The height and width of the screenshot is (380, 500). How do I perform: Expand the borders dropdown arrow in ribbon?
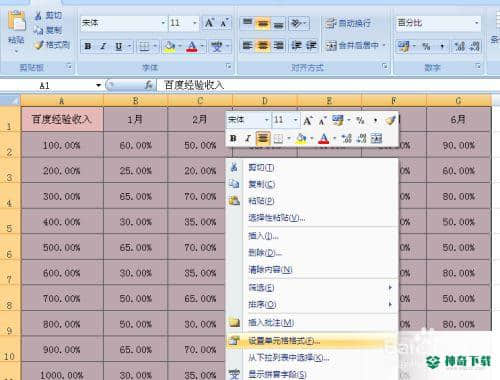pos(155,46)
